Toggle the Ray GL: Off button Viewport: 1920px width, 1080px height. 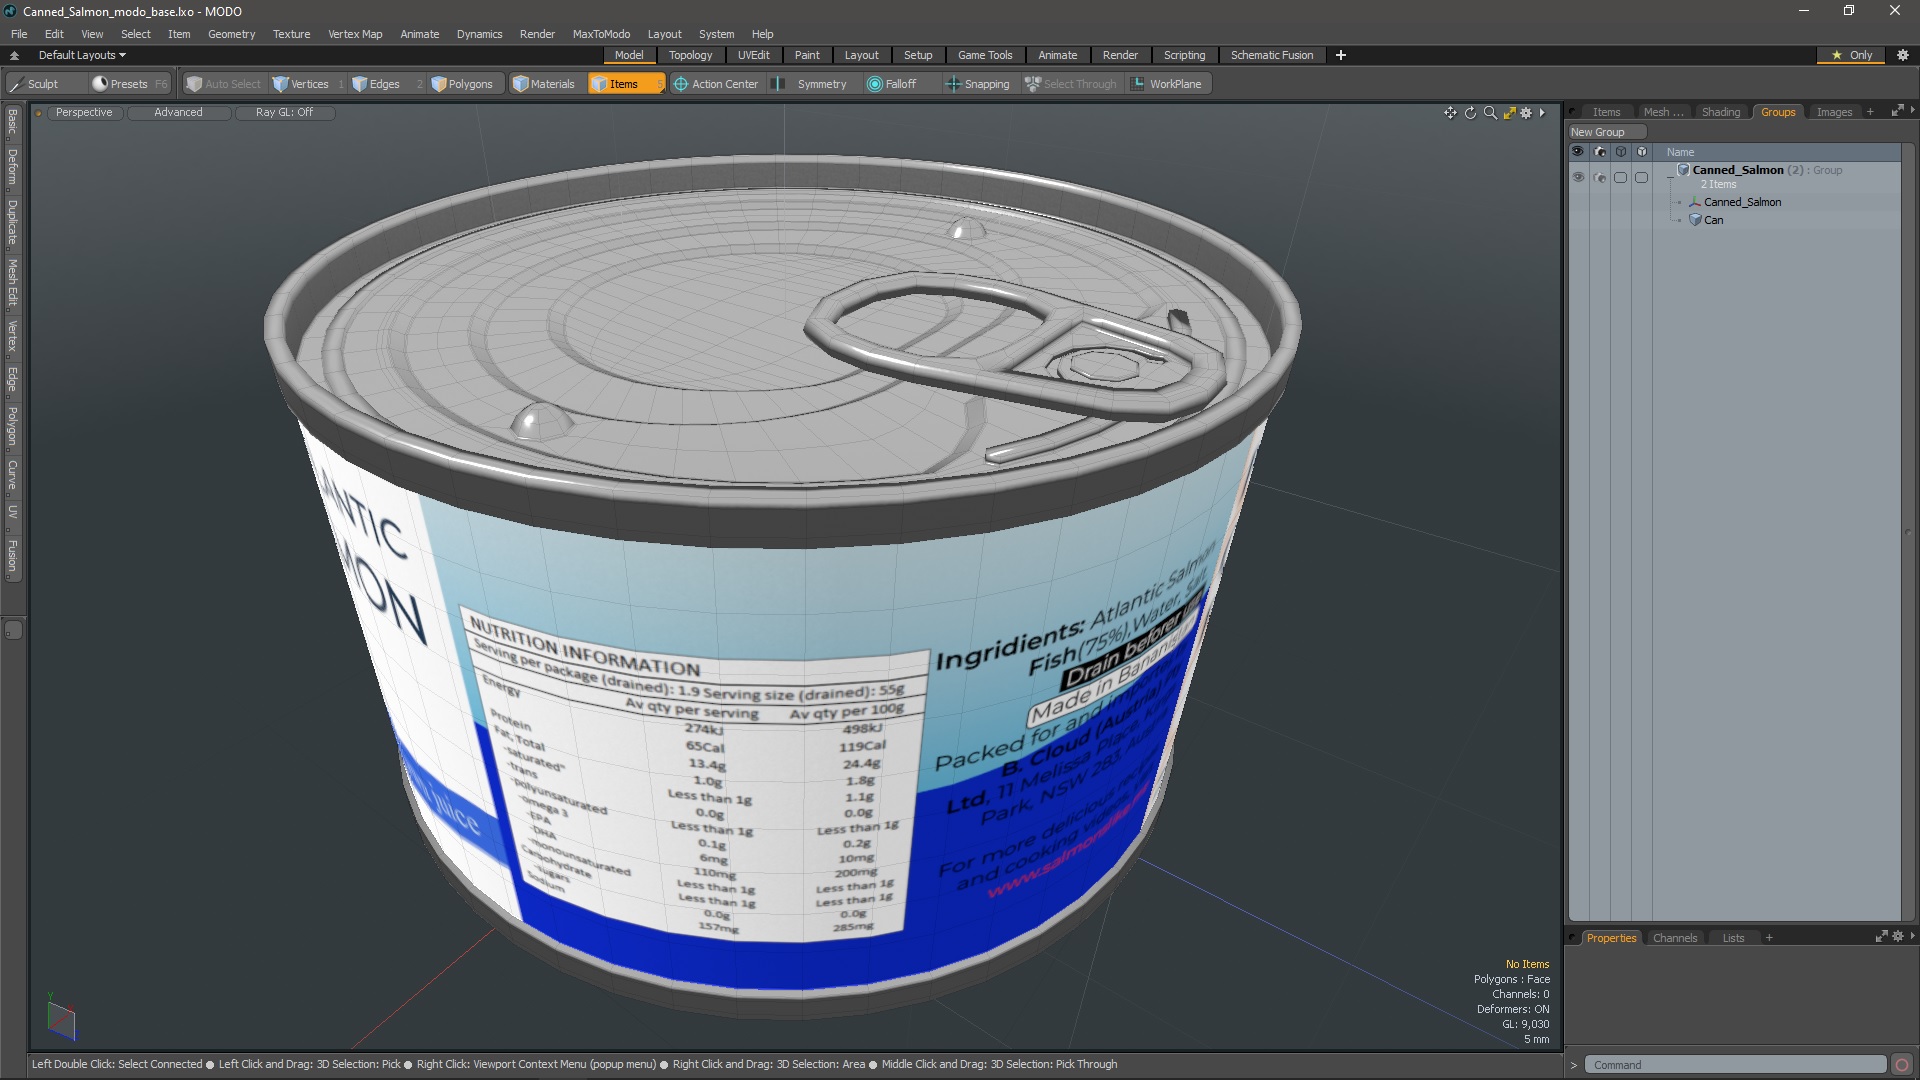[x=284, y=112]
